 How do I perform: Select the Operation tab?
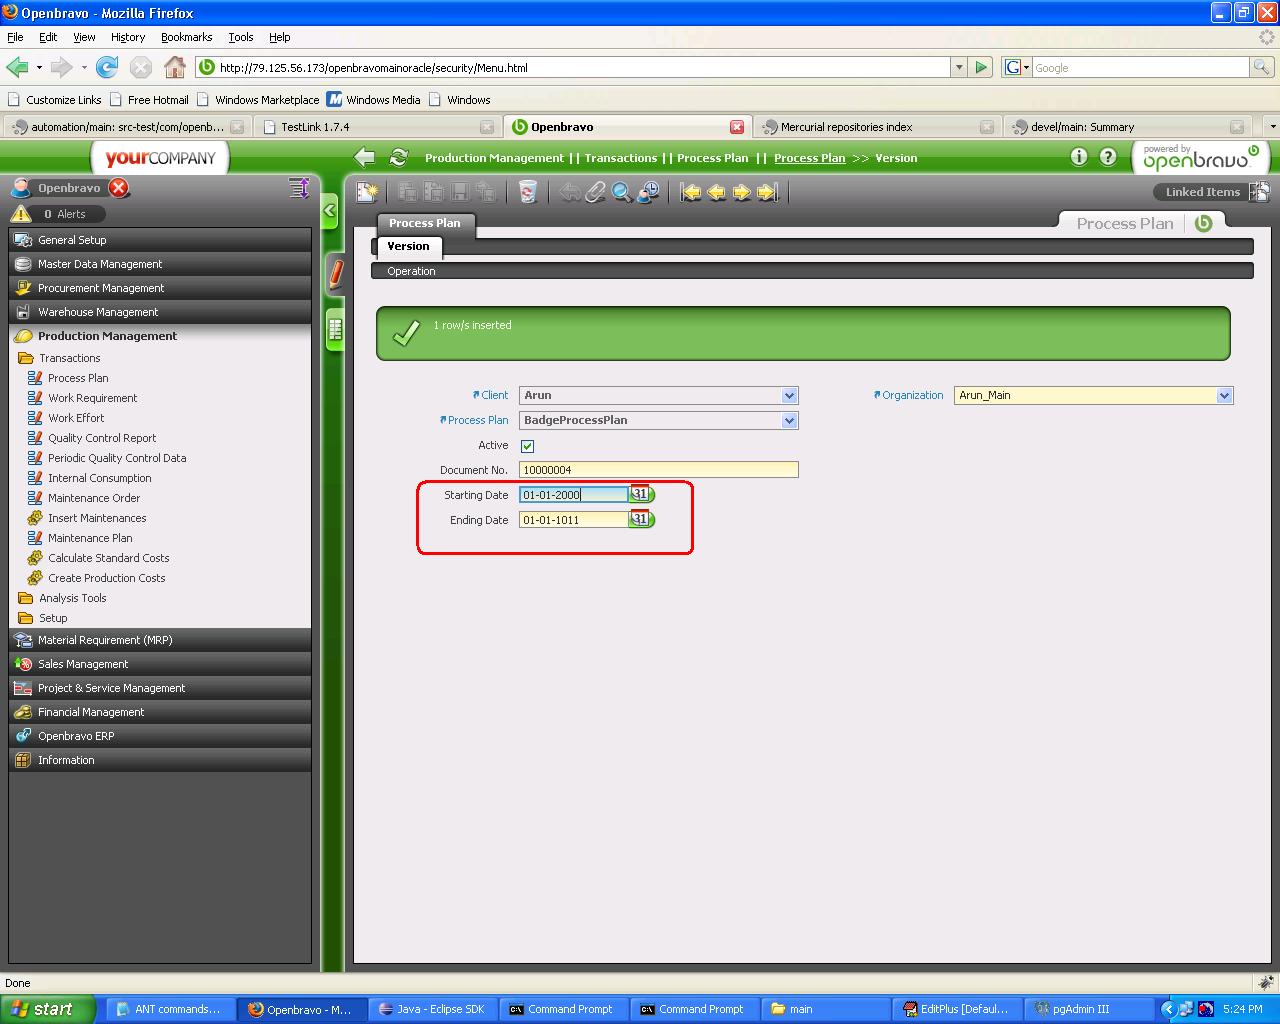[x=411, y=271]
